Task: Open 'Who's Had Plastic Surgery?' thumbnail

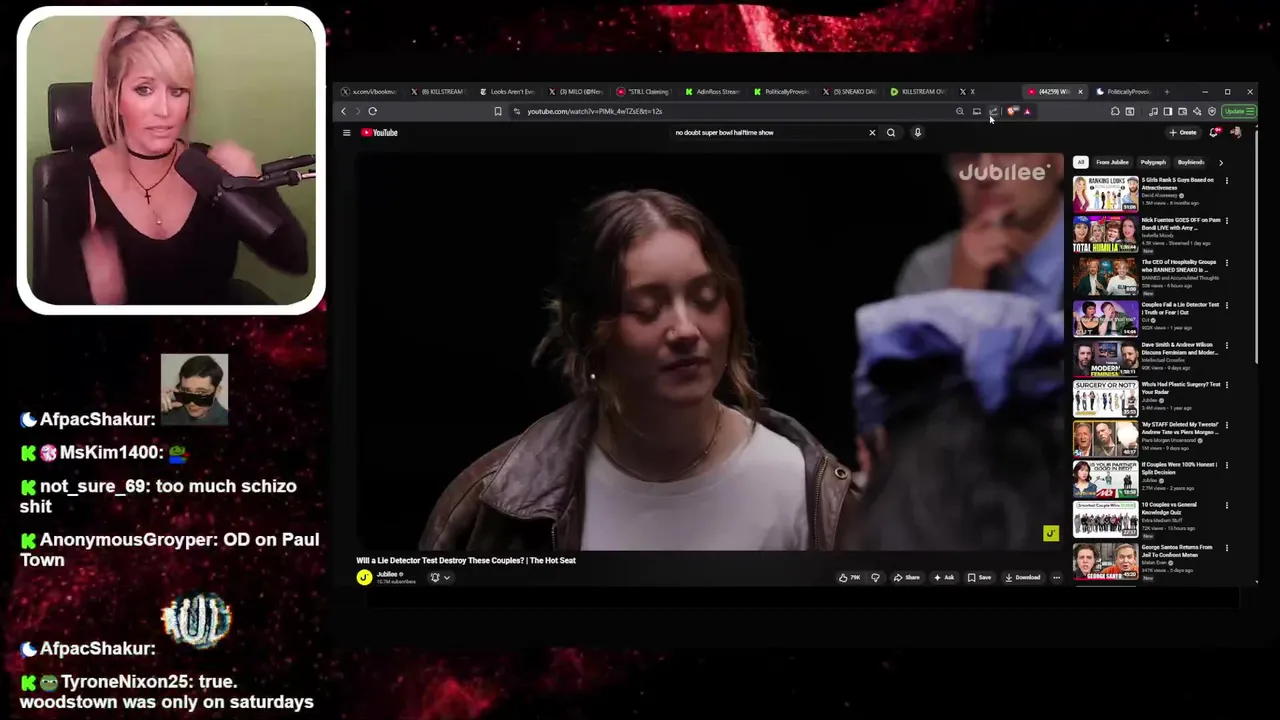Action: (1106, 398)
